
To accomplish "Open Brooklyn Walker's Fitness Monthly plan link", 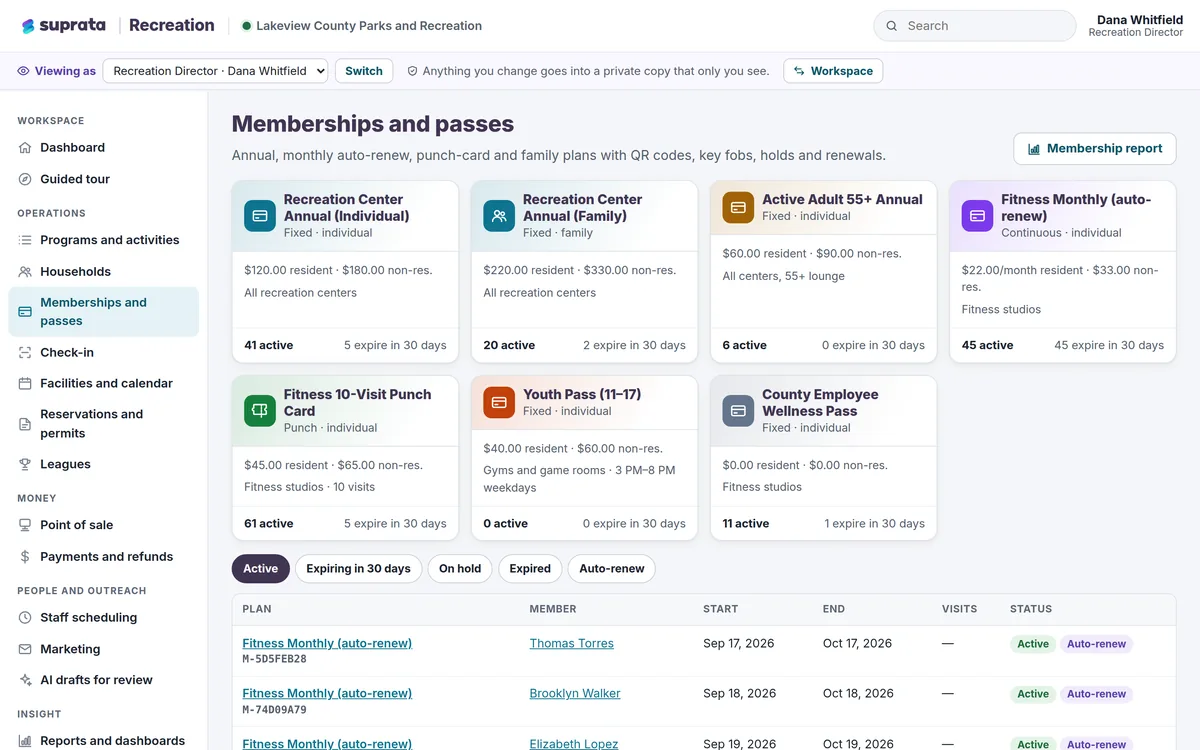I will tap(327, 694).
